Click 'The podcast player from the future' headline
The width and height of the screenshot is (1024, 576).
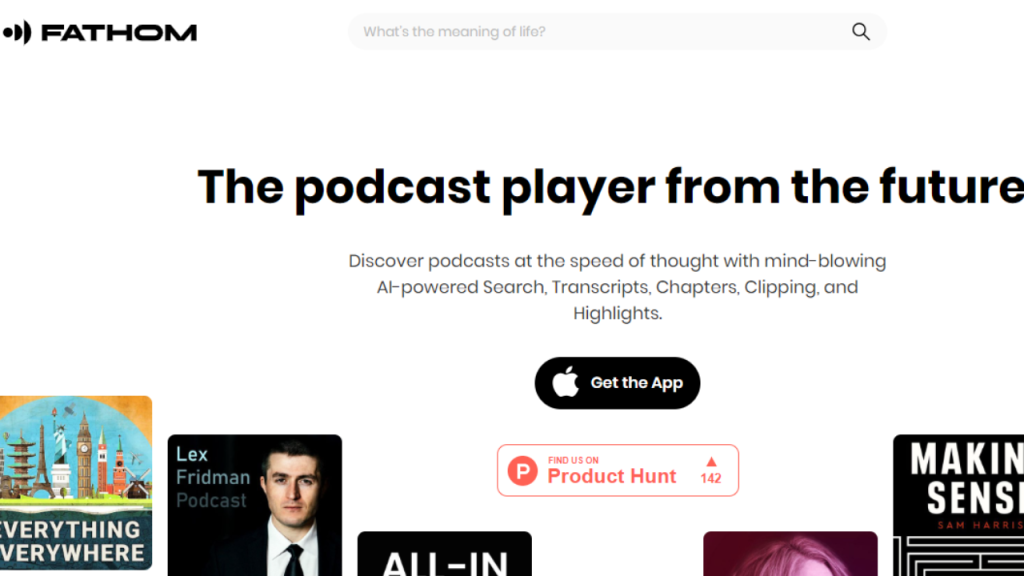coord(611,187)
